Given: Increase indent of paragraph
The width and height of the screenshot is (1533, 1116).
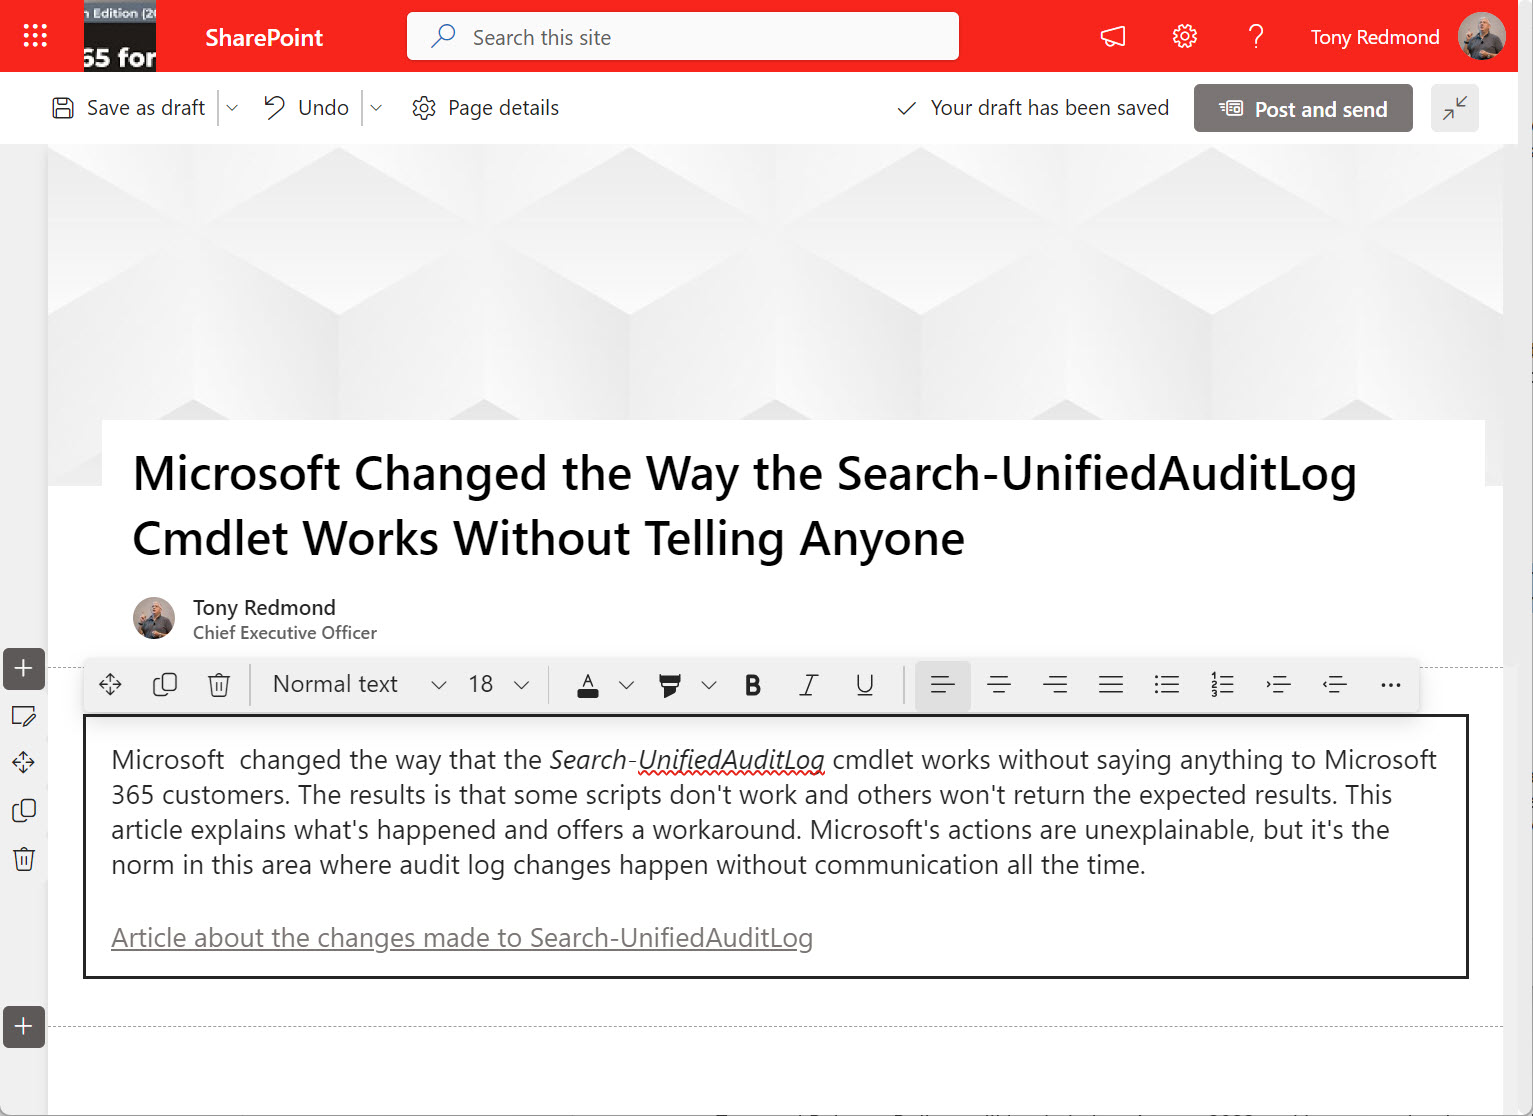Looking at the screenshot, I should [x=1278, y=685].
